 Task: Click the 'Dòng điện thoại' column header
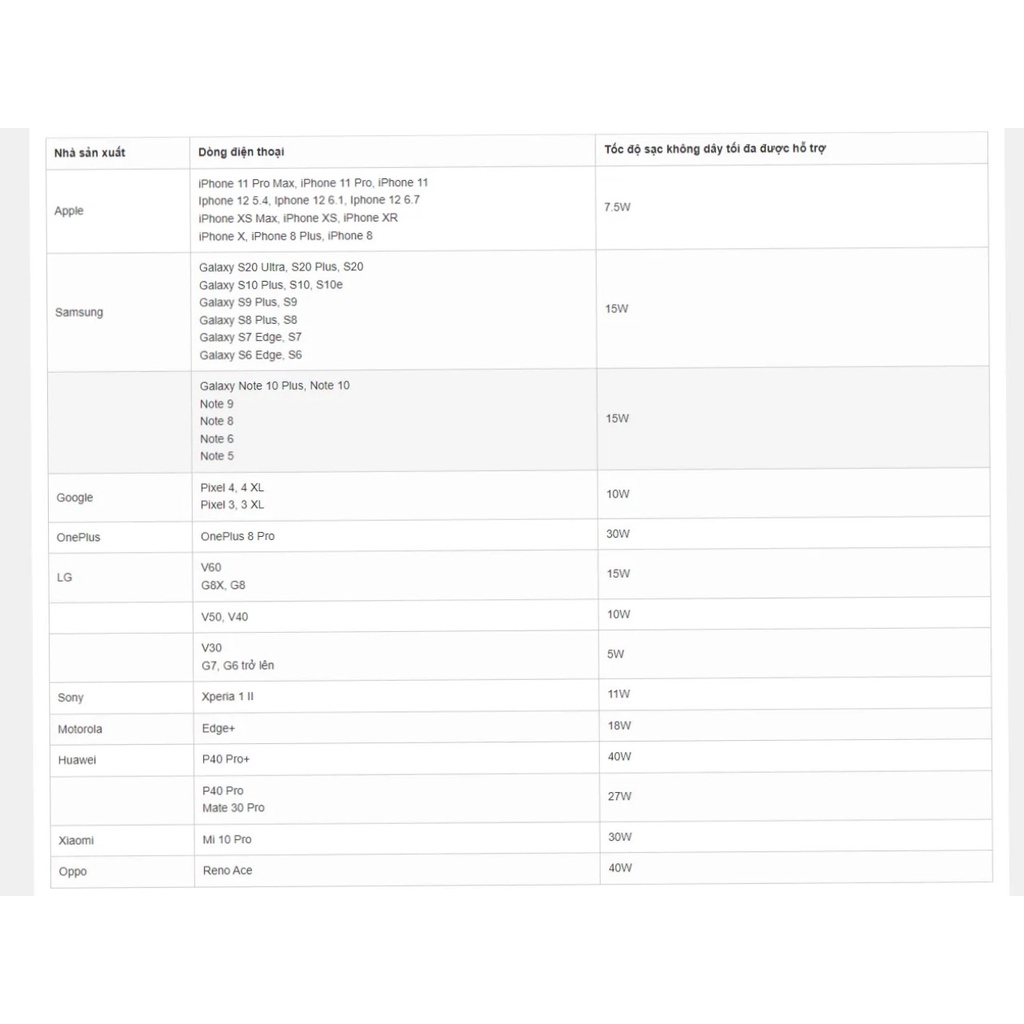(241, 152)
